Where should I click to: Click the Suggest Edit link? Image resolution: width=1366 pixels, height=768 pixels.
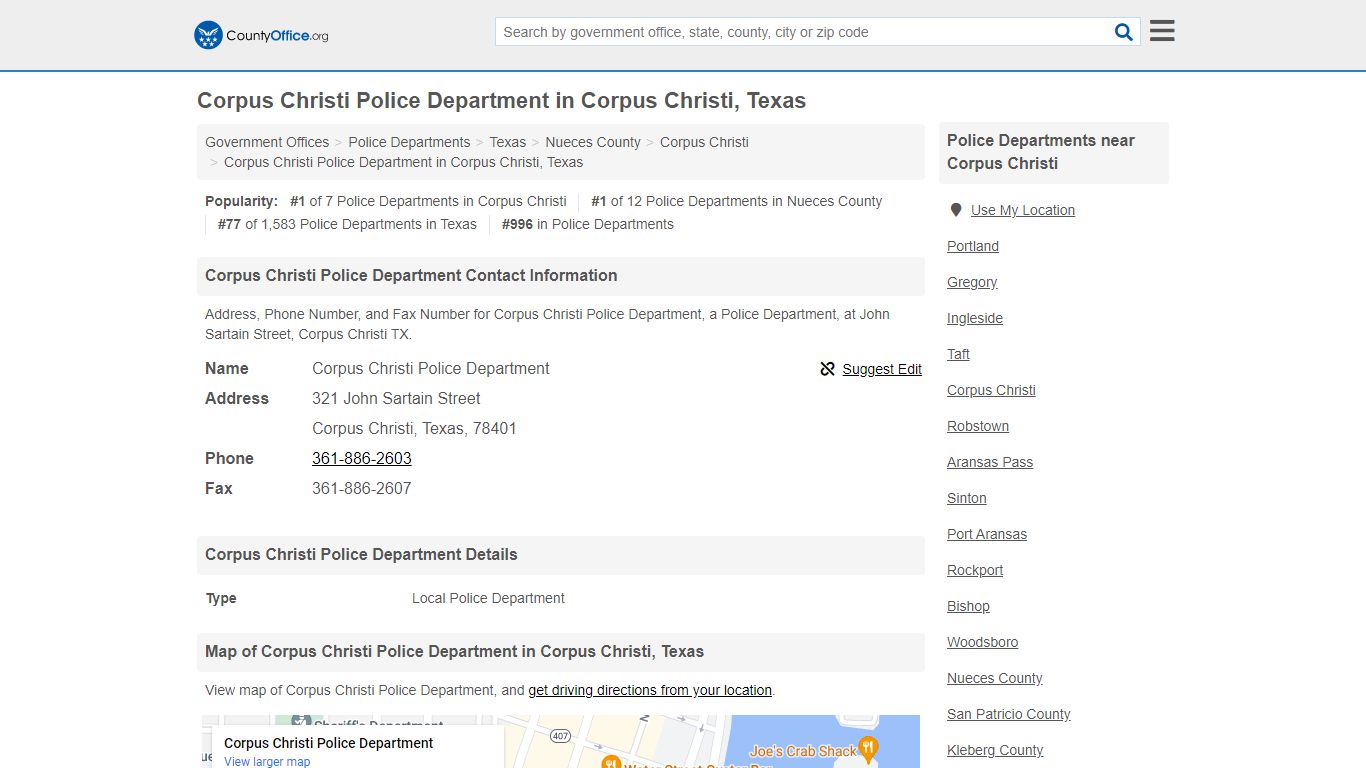[x=882, y=369]
